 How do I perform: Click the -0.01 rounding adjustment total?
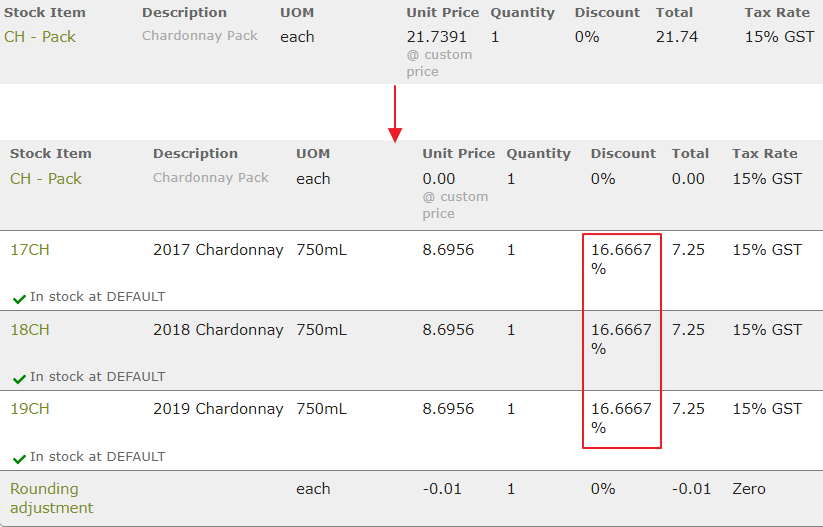click(691, 489)
